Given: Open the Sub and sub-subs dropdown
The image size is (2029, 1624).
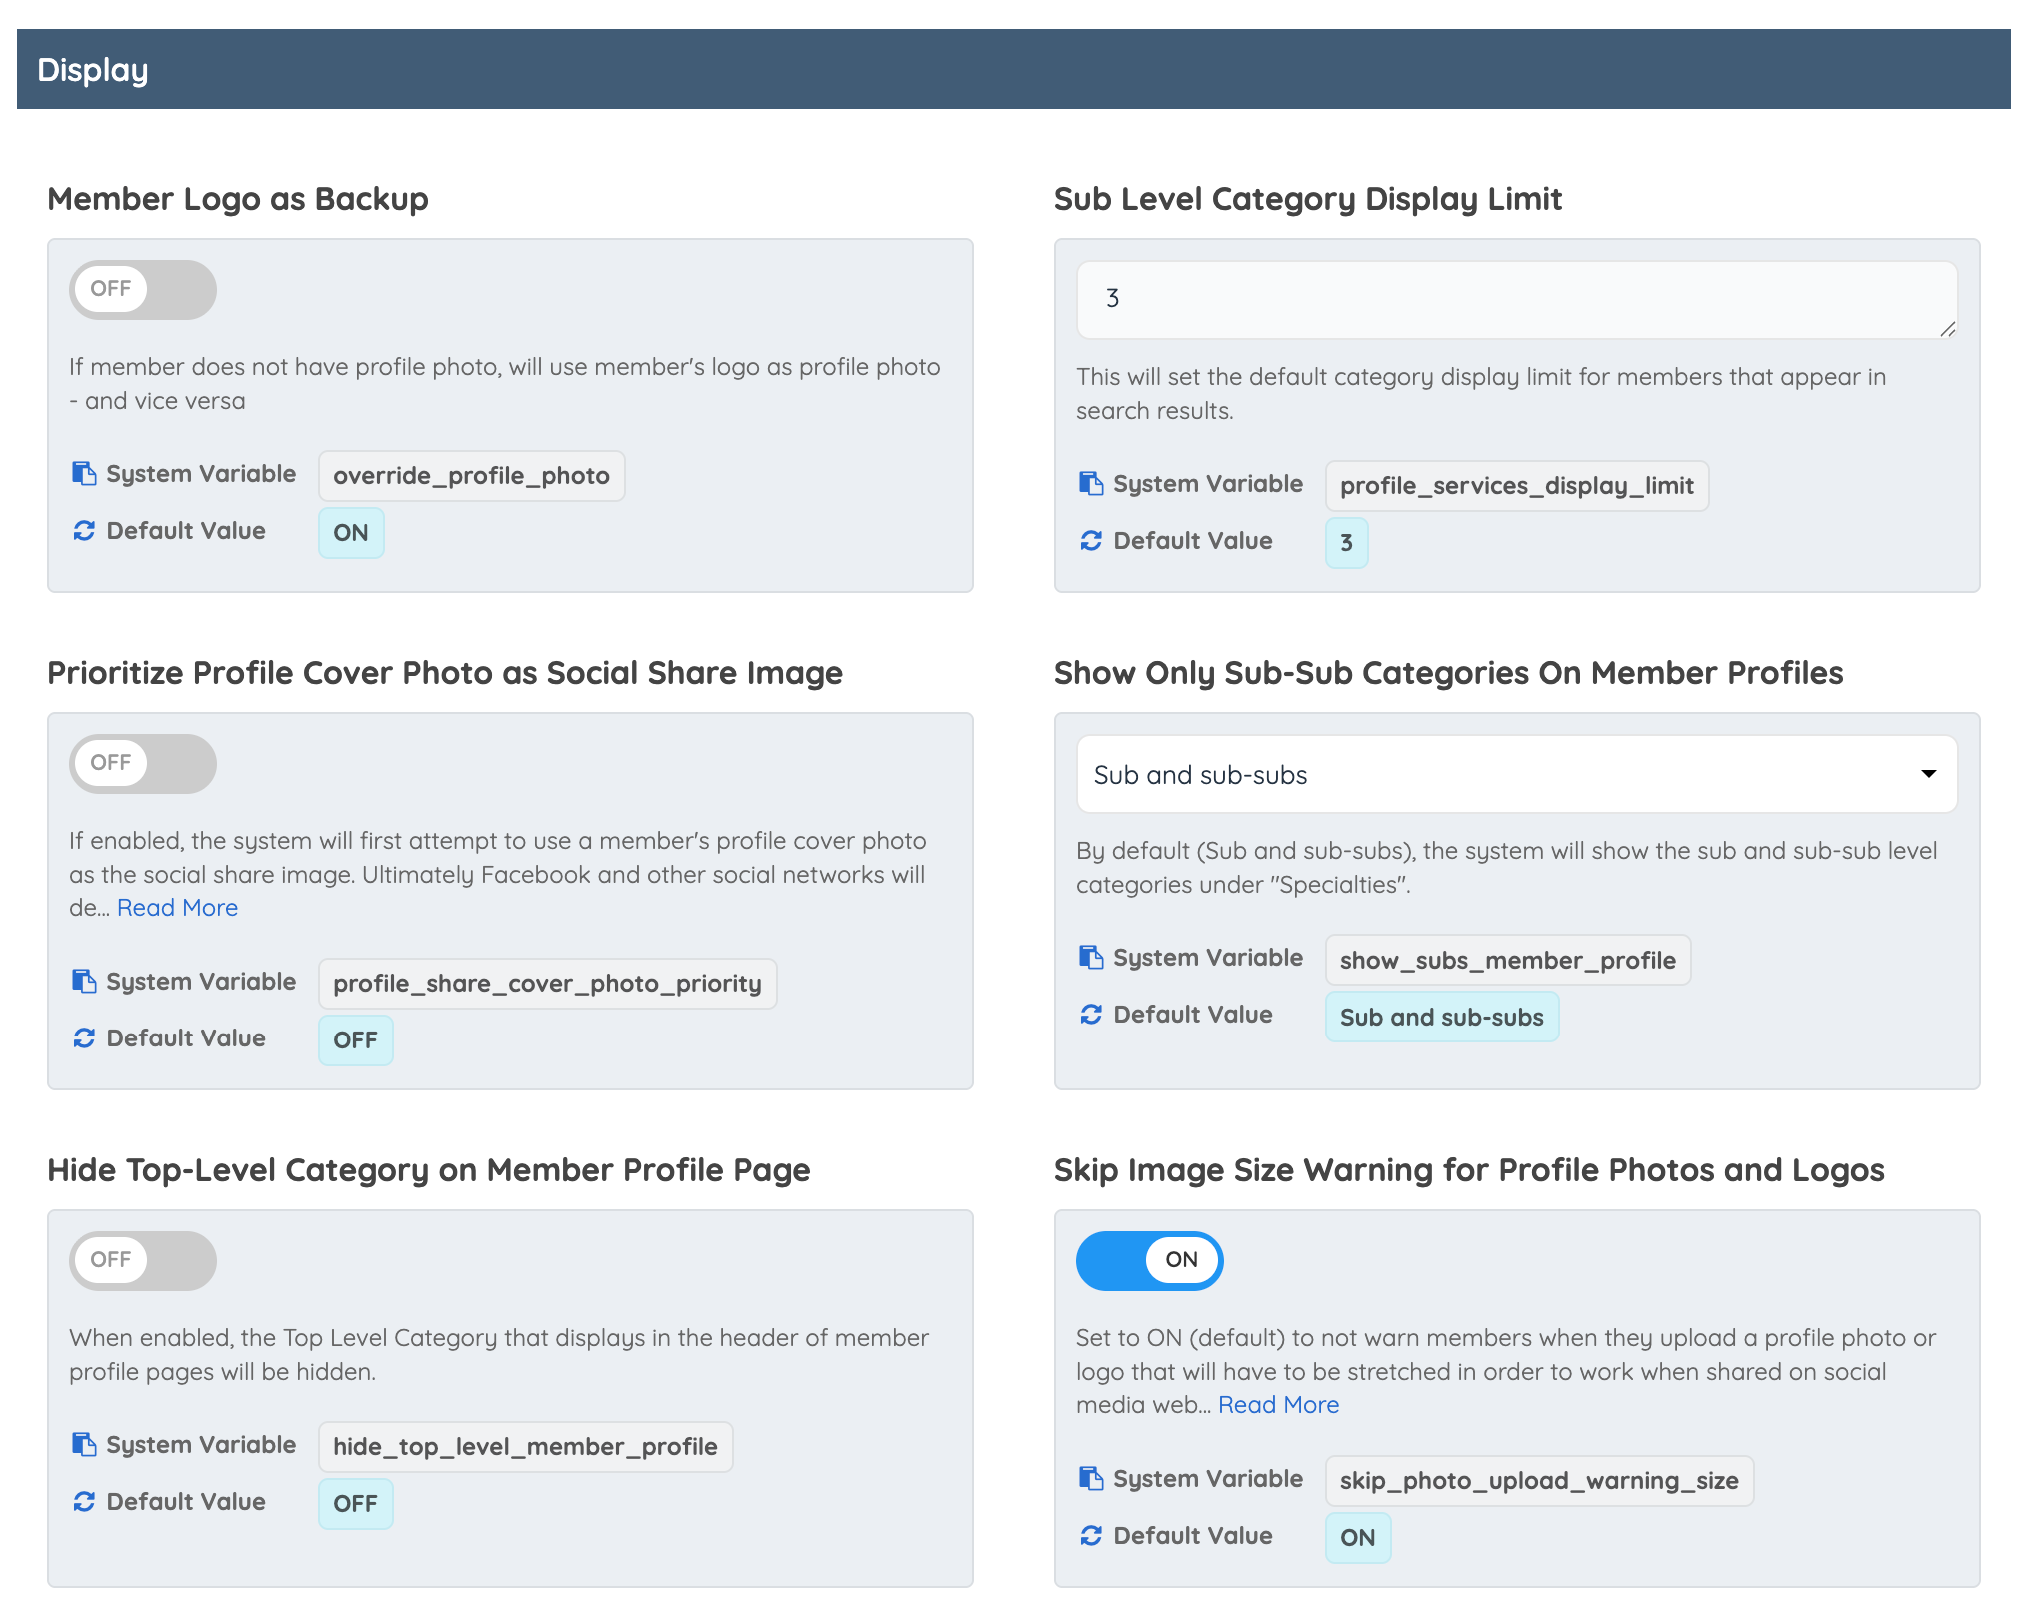Looking at the screenshot, I should point(1517,775).
